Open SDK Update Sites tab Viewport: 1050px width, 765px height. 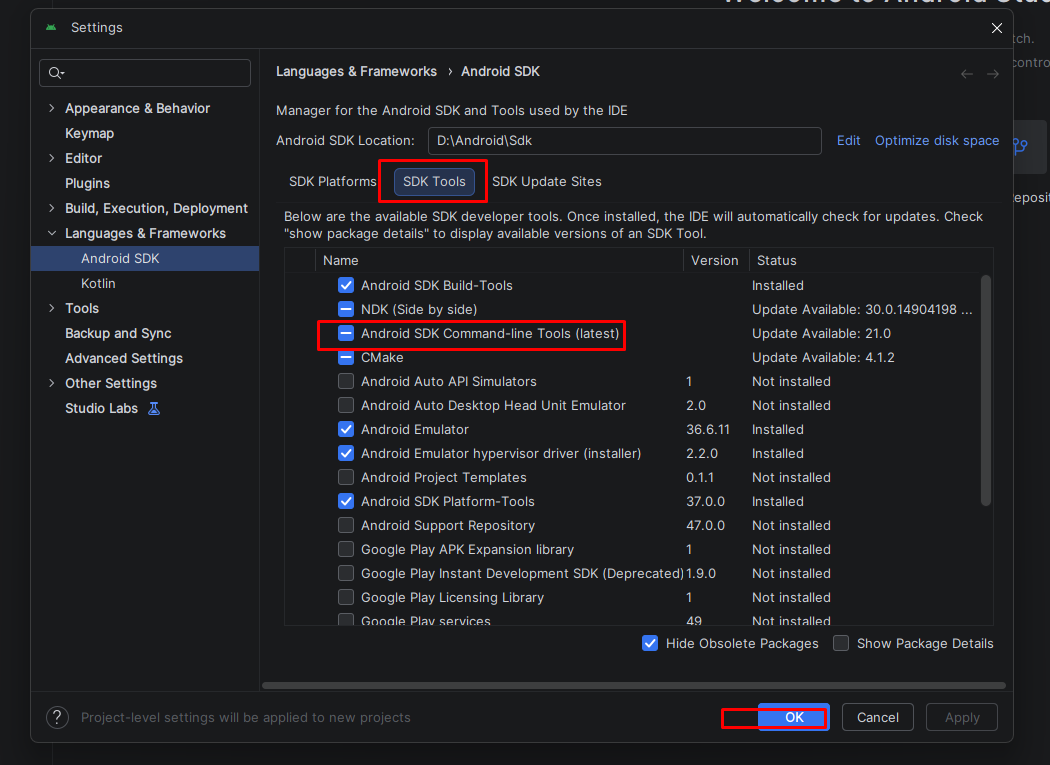pos(546,182)
